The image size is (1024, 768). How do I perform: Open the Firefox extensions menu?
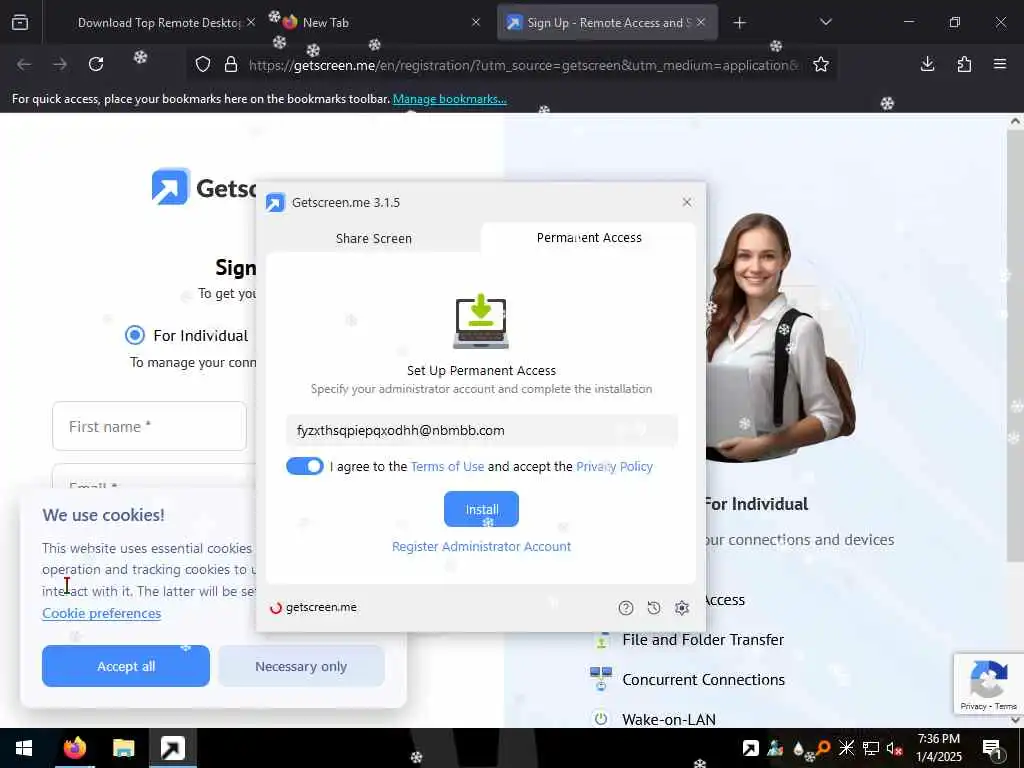964,64
